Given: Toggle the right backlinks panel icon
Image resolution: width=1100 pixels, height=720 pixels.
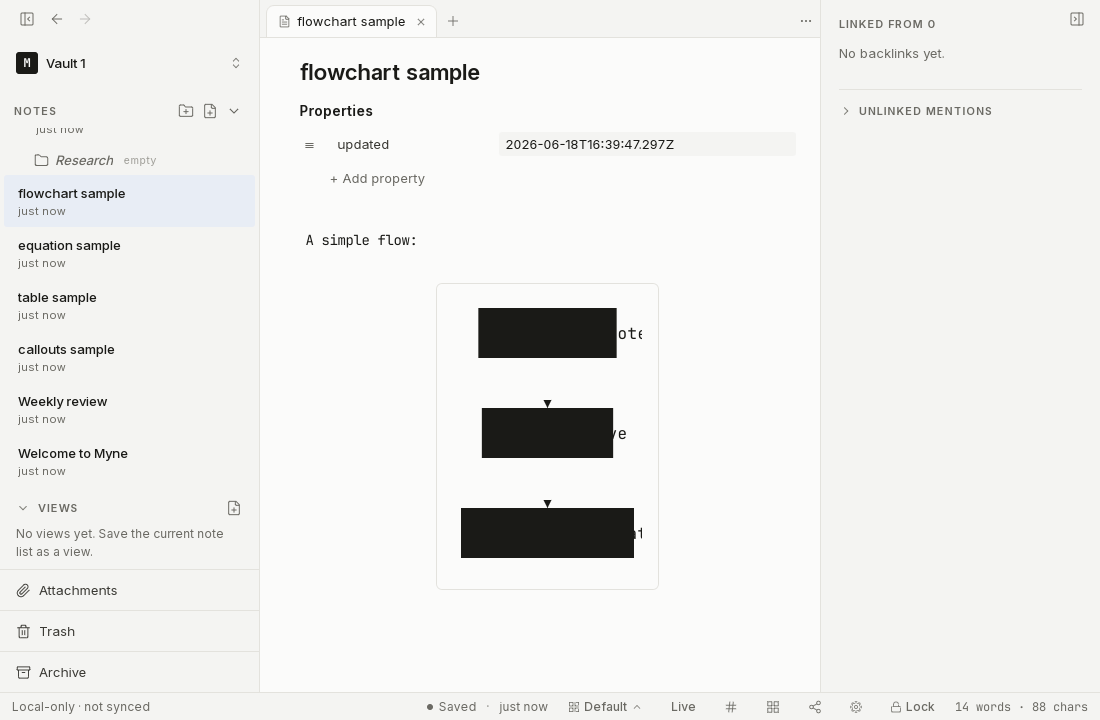Looking at the screenshot, I should point(1077,19).
